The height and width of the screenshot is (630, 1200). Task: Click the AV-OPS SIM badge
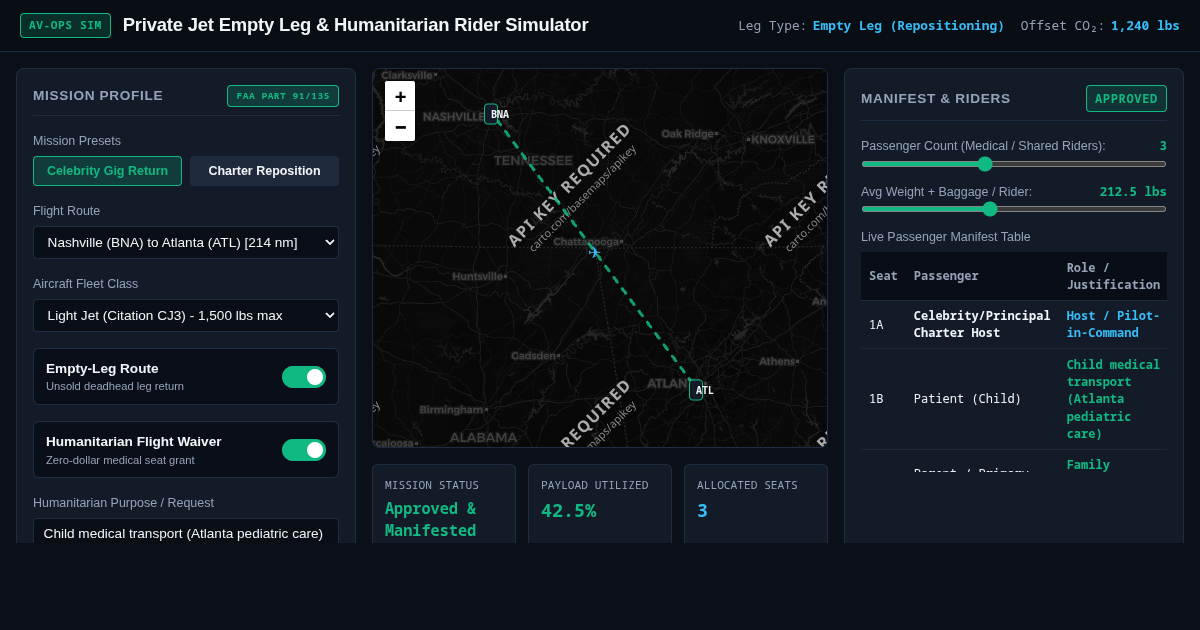pos(65,25)
